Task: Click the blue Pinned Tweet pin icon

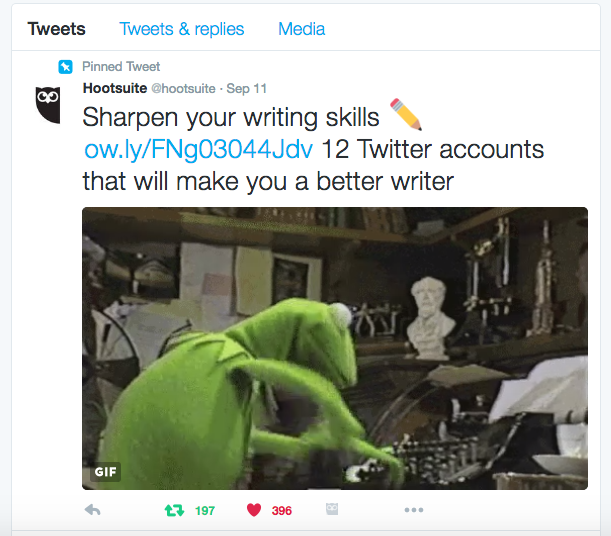Action: pos(65,67)
